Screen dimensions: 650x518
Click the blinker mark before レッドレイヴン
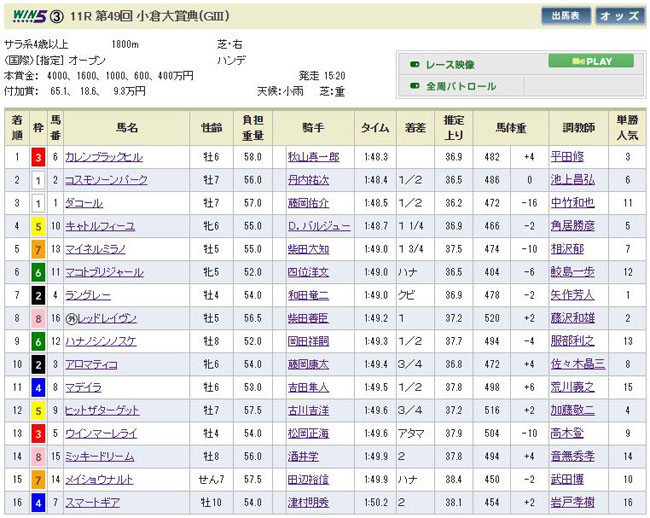click(71, 318)
